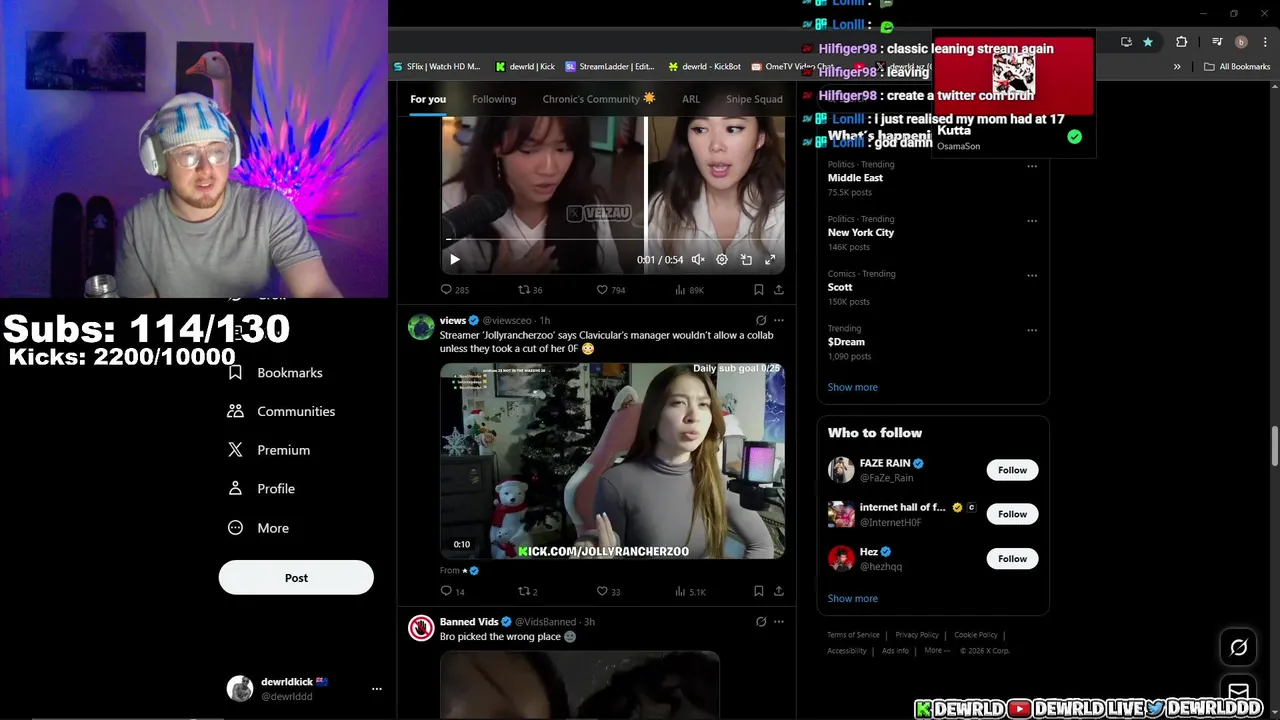Open more options on the views post
The width and height of the screenshot is (1280, 720).
point(779,321)
